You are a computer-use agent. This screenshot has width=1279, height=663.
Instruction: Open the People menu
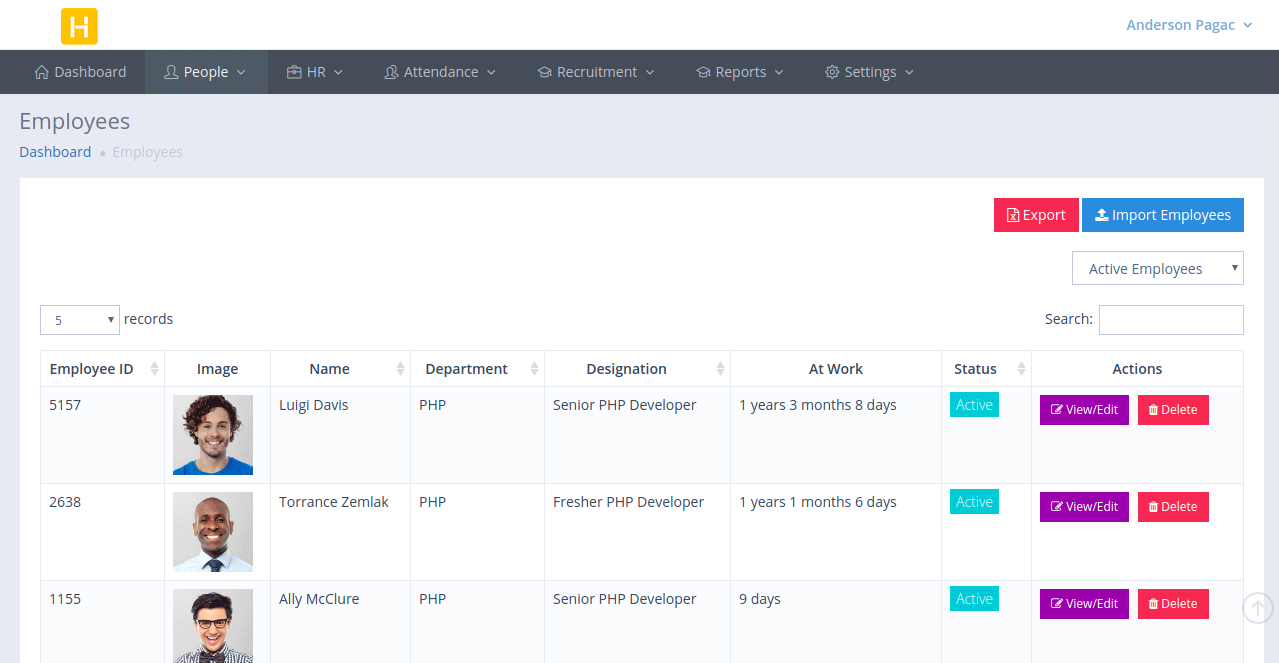(205, 72)
